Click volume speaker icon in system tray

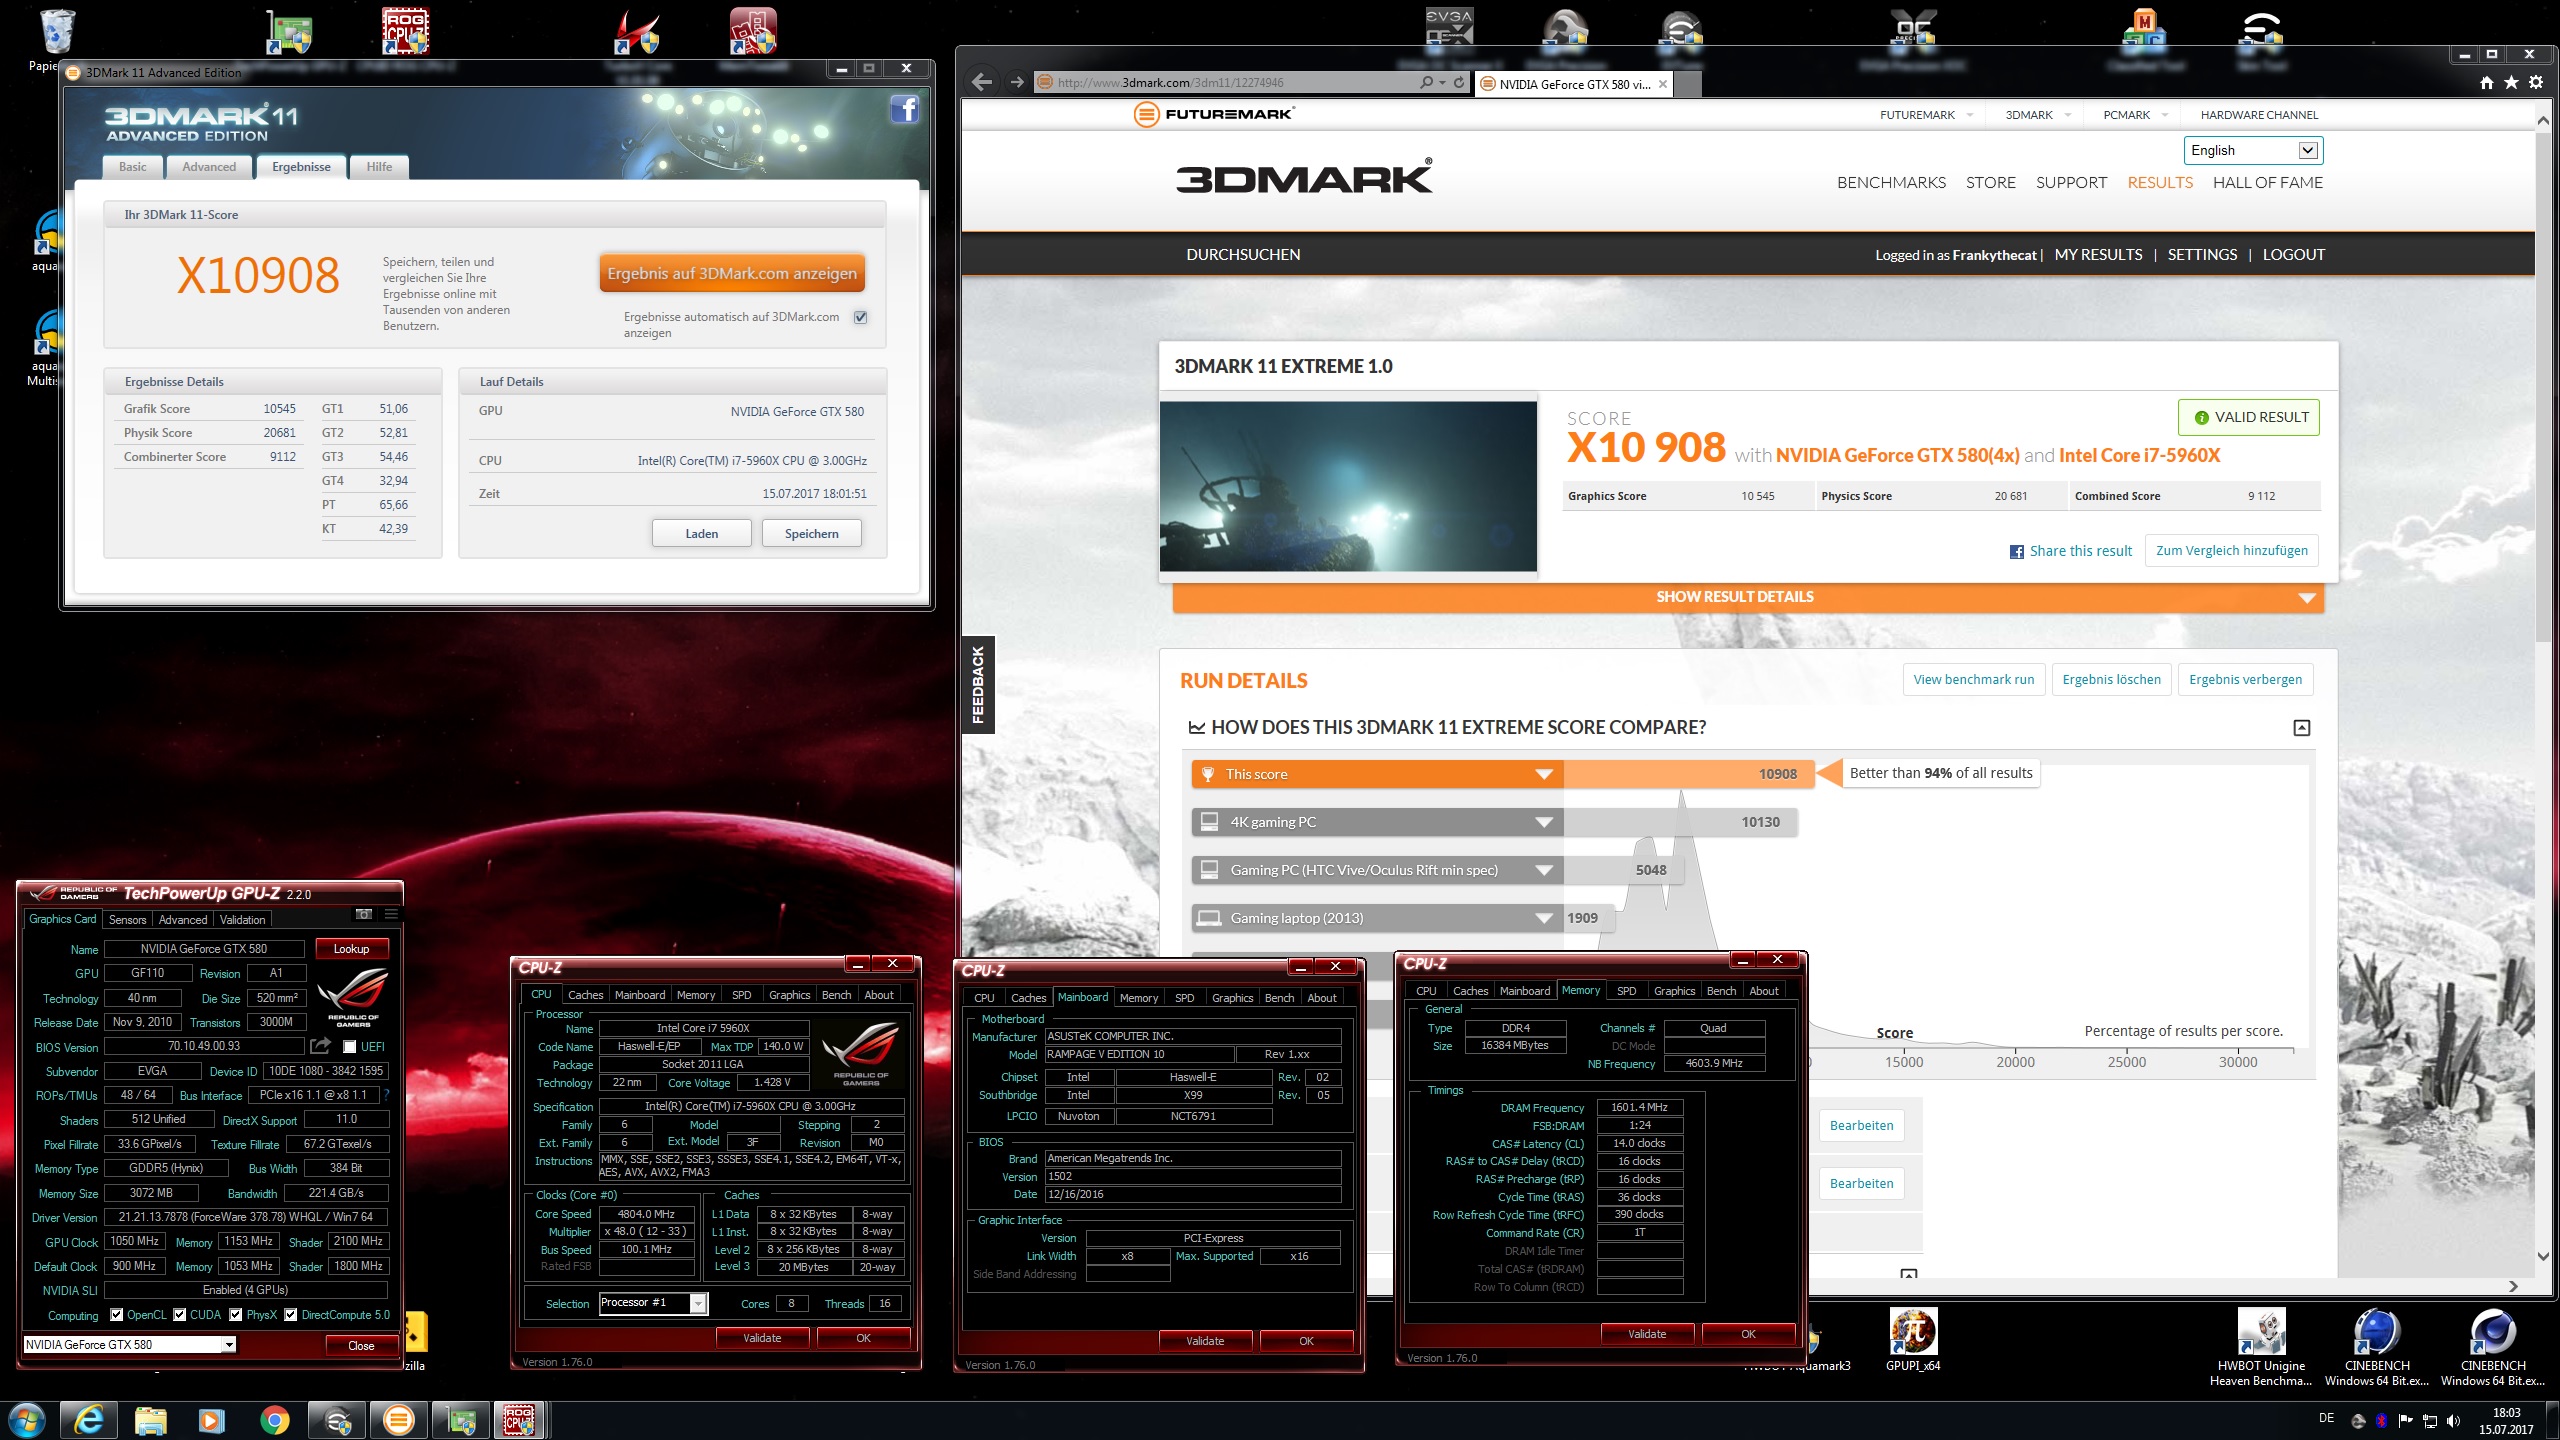tap(2453, 1421)
